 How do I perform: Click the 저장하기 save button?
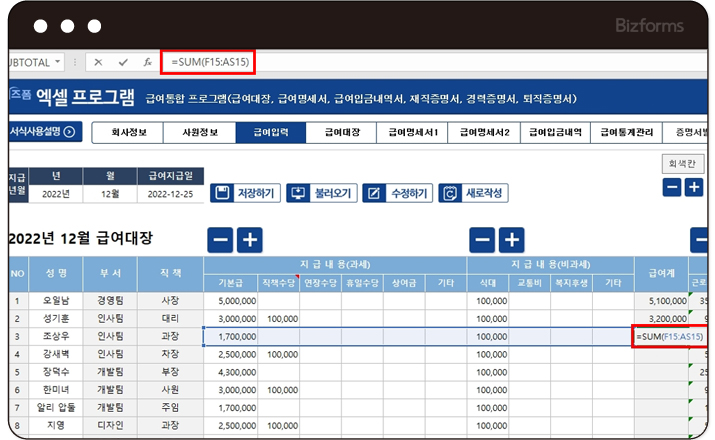pos(245,193)
